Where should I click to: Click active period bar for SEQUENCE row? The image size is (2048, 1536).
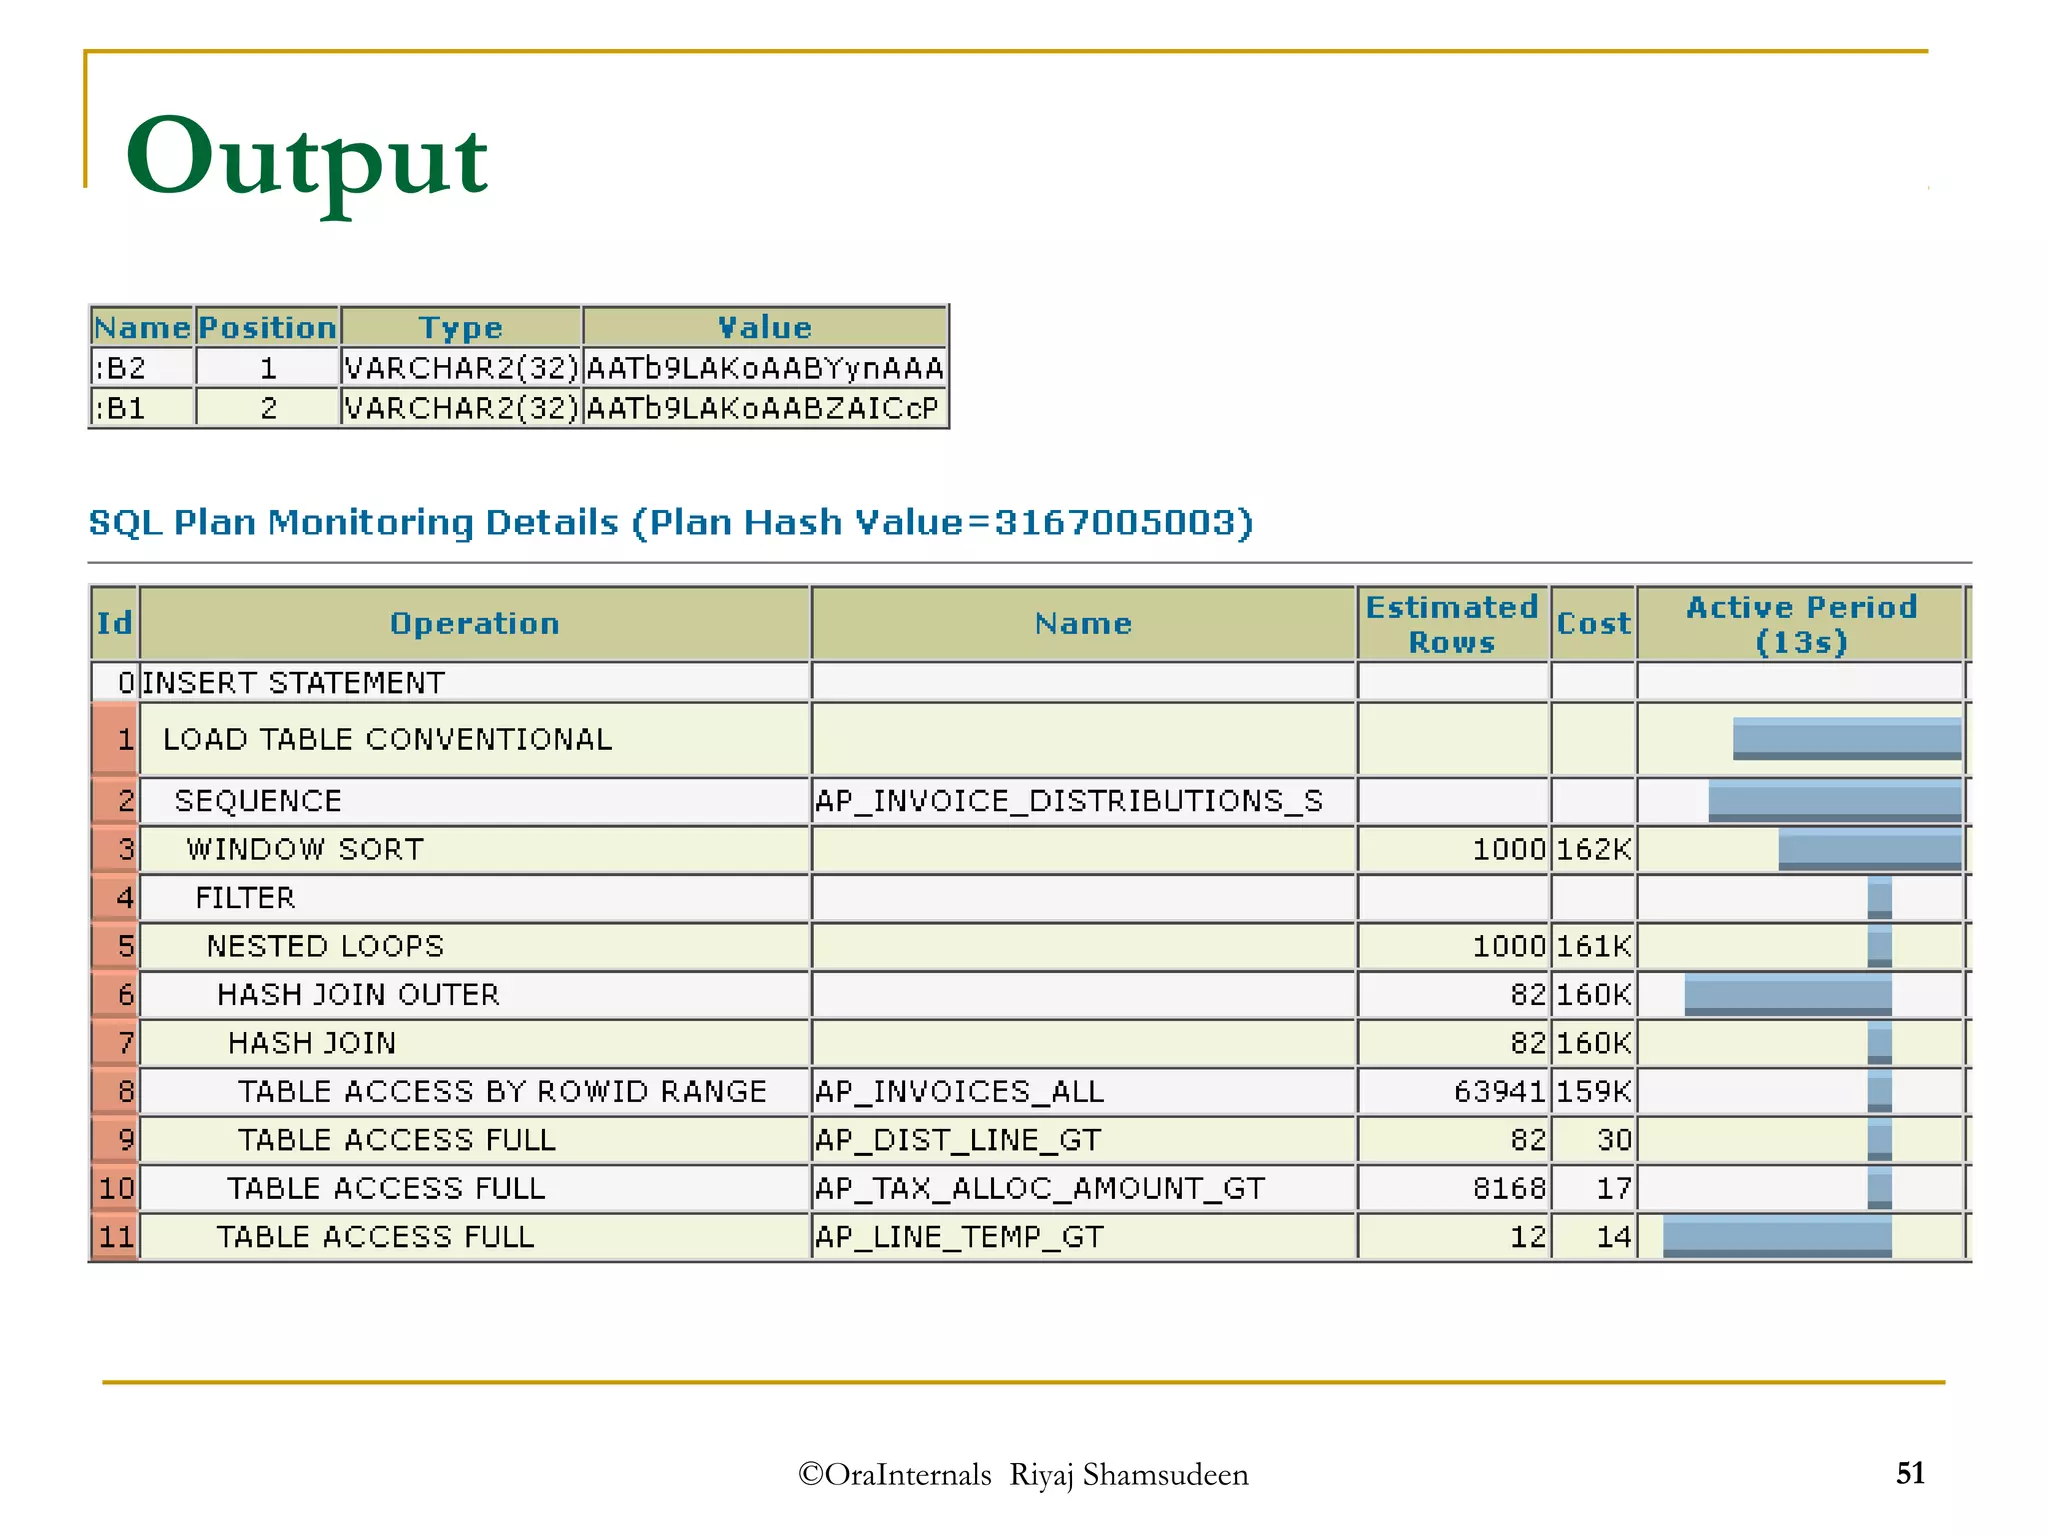[1835, 801]
